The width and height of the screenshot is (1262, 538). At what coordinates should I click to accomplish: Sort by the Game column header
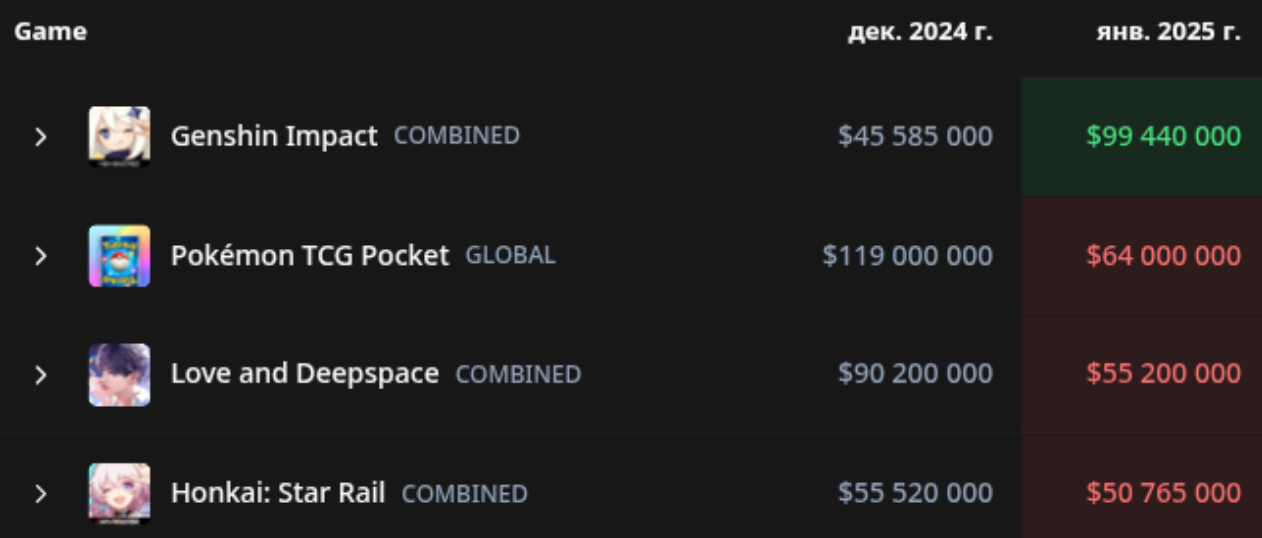[x=50, y=32]
